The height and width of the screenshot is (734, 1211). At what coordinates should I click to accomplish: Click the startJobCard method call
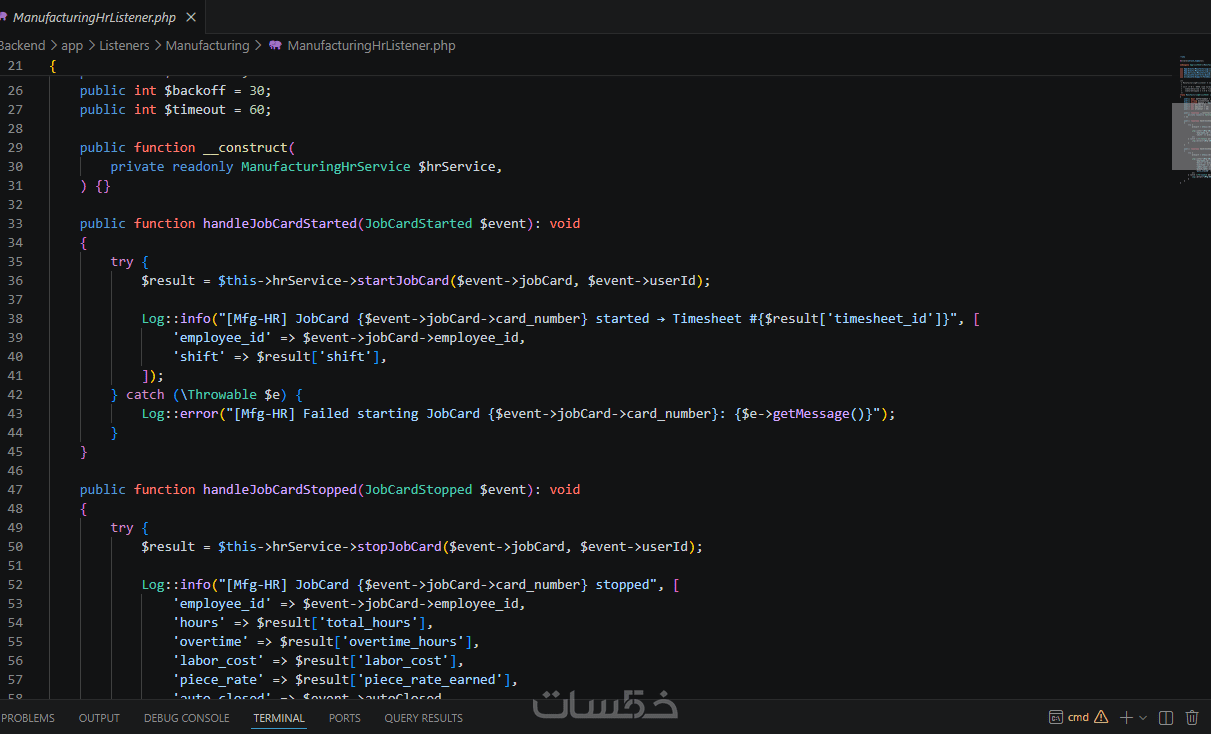click(403, 280)
